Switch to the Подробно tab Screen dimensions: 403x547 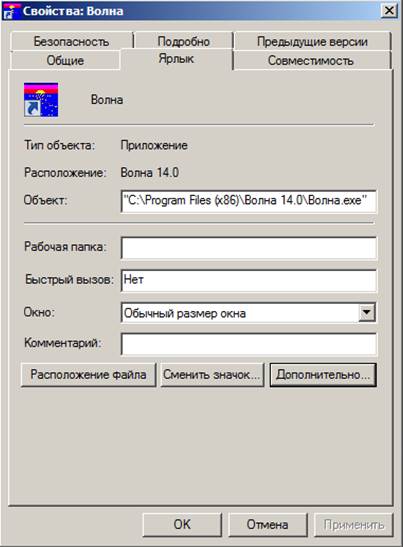click(x=184, y=41)
